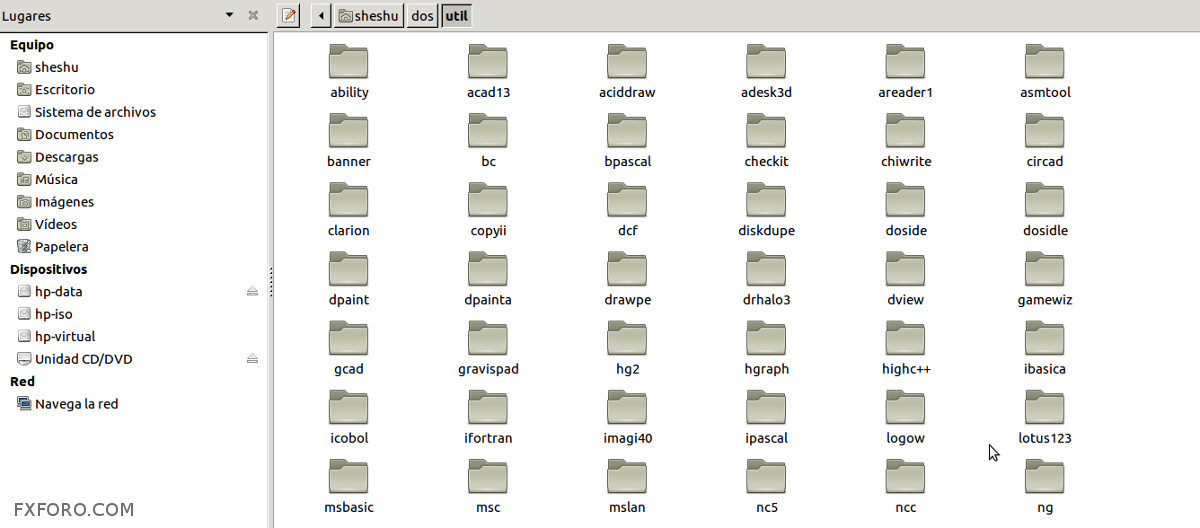Select the dview folder icon
This screenshot has height=528, width=1200.
coord(905,269)
